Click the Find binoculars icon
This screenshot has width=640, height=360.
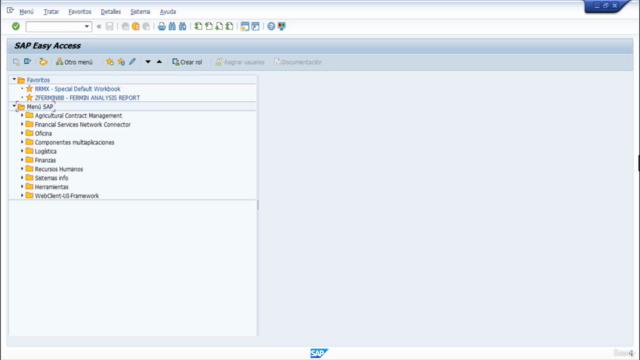(172, 27)
